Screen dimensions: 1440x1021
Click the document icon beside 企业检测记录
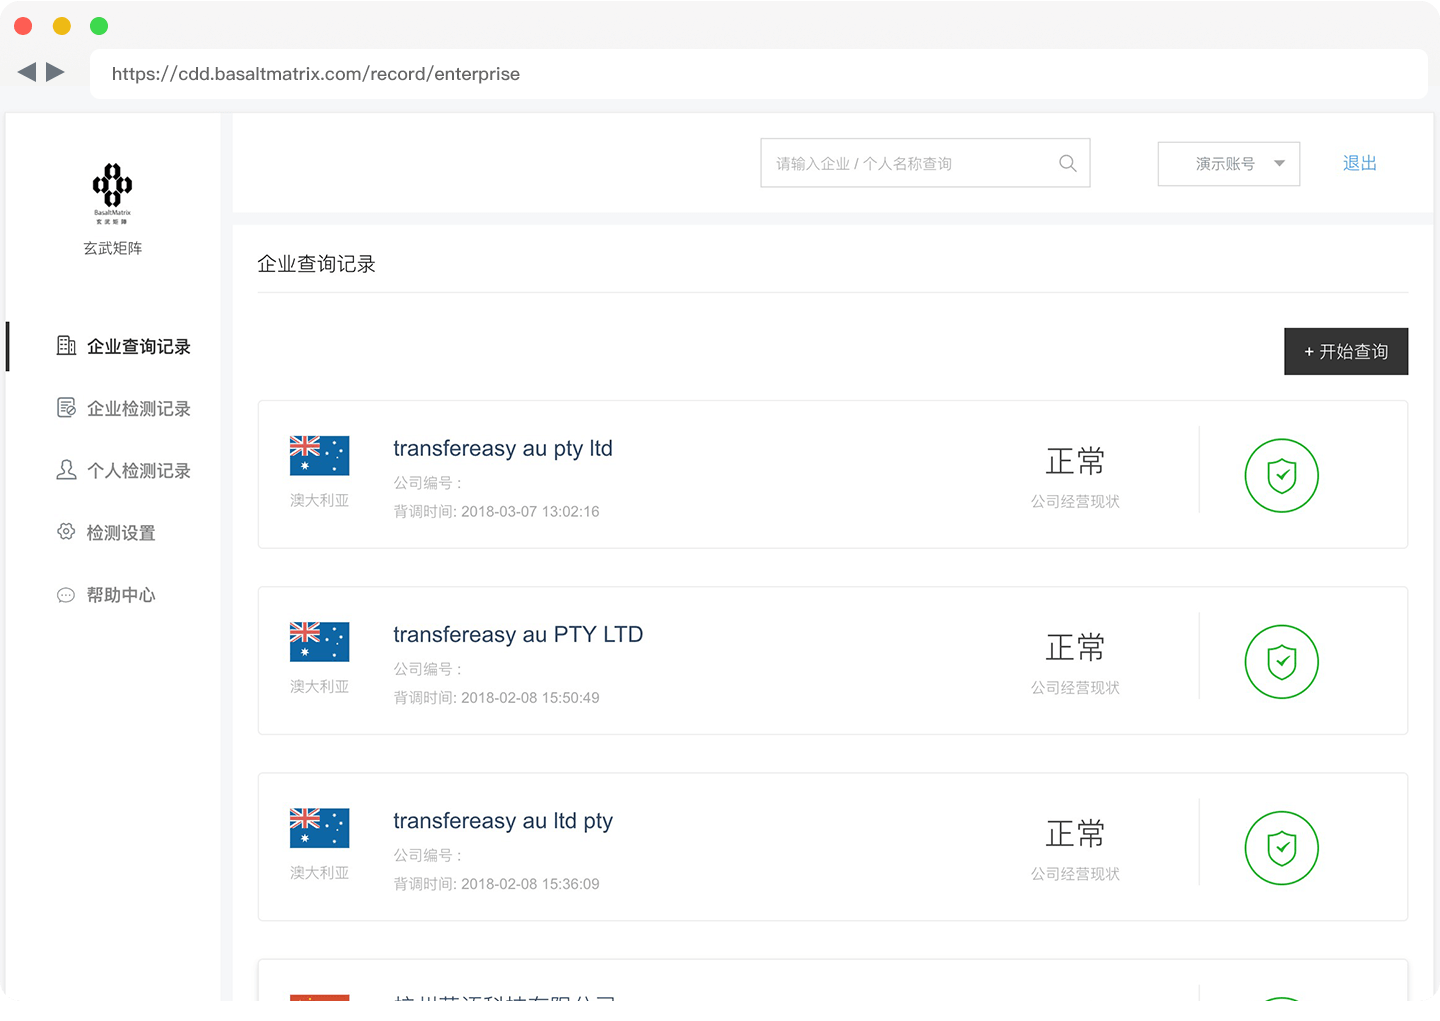66,408
